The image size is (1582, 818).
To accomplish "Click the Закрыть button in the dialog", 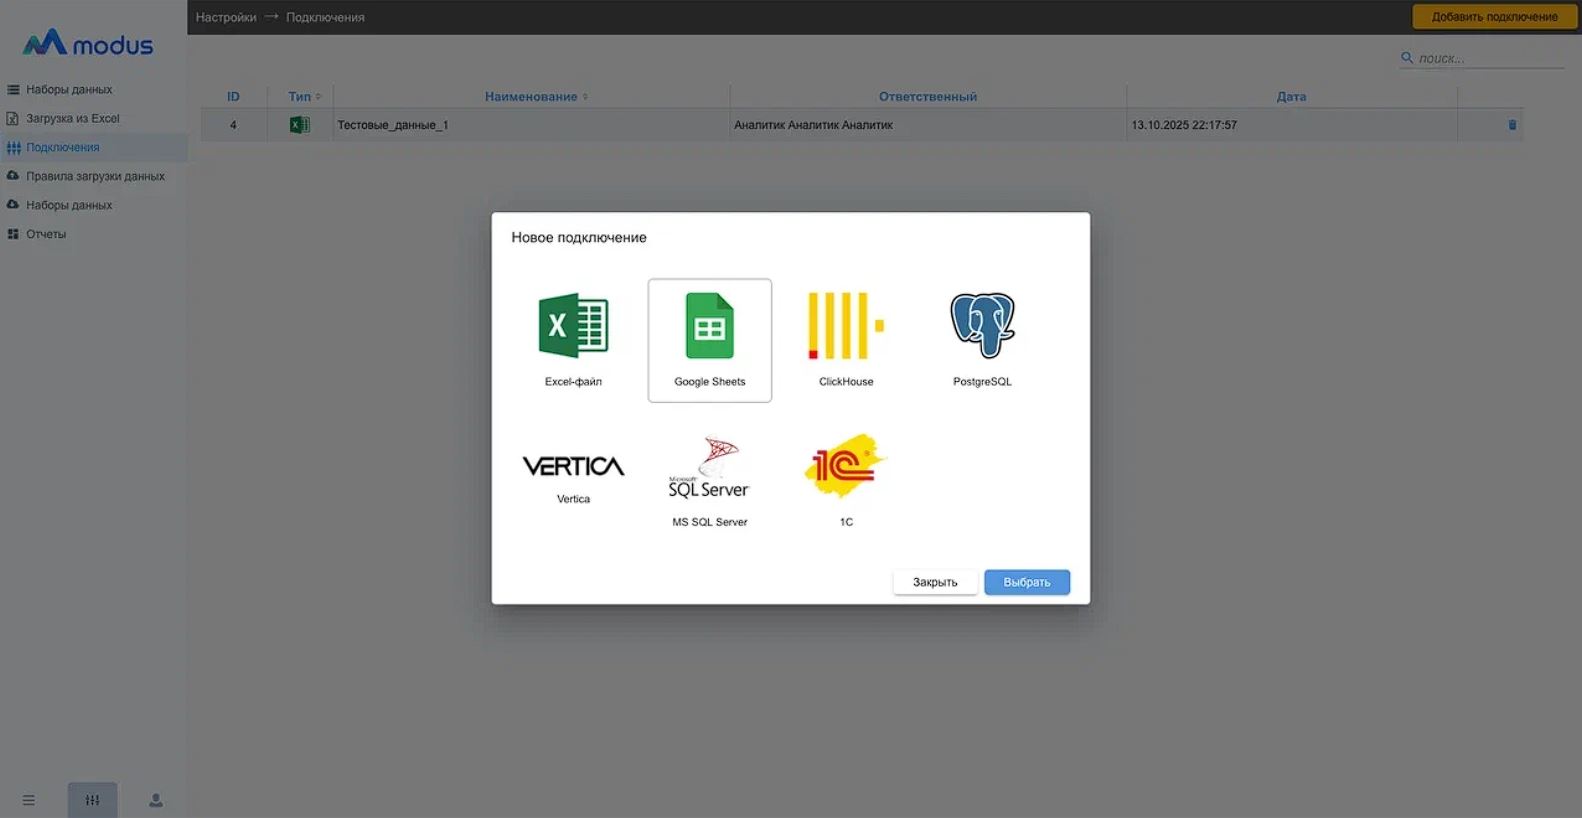I will coord(934,582).
